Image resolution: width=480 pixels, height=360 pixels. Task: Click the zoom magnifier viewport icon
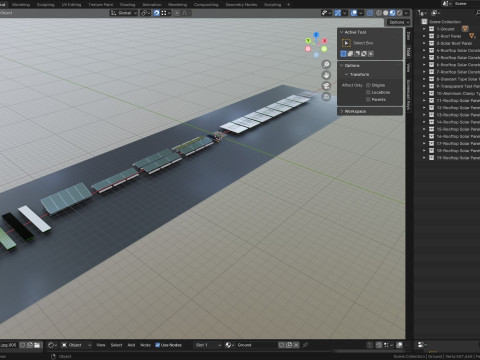point(326,64)
